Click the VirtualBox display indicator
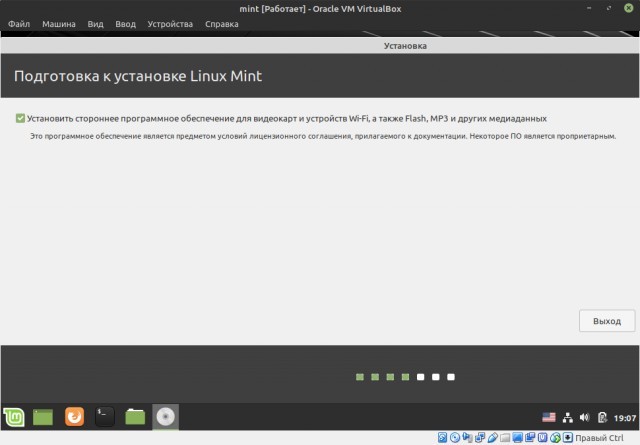The width and height of the screenshot is (640, 445). 518,438
